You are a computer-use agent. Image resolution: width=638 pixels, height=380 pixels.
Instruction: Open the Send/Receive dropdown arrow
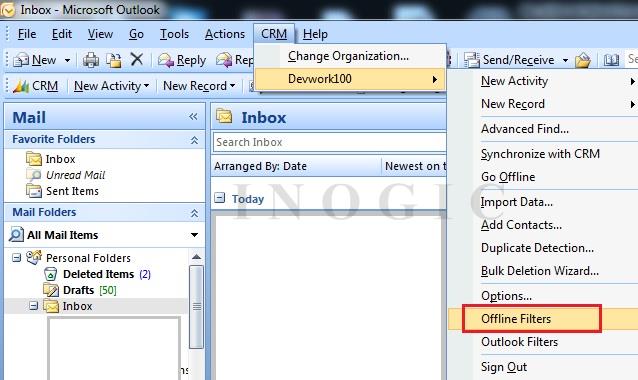[565, 61]
